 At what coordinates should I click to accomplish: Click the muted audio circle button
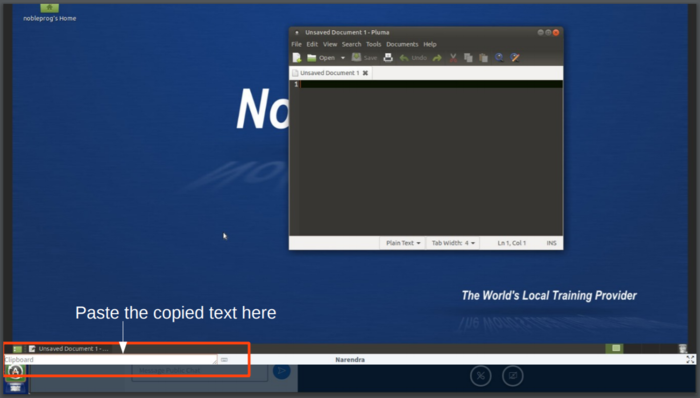[x=481, y=376]
